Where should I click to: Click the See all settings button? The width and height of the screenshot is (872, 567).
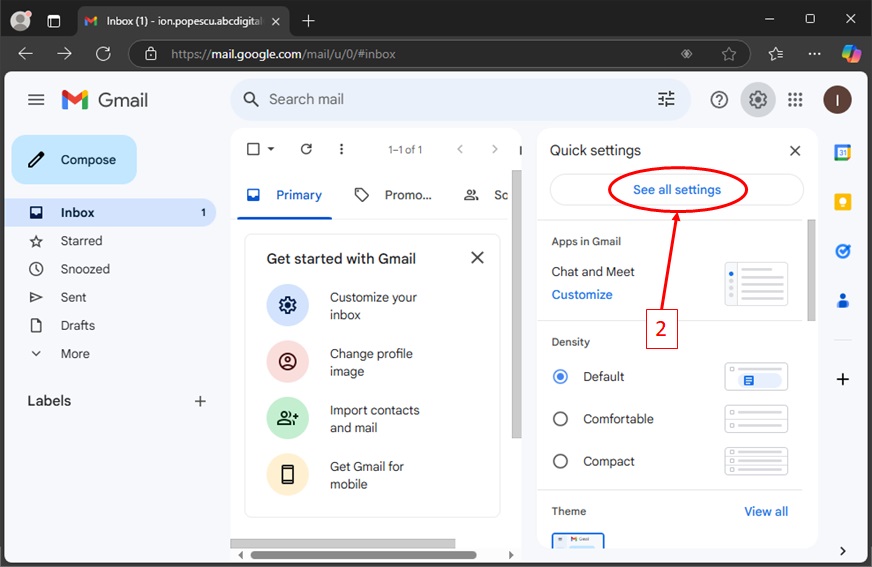676,189
